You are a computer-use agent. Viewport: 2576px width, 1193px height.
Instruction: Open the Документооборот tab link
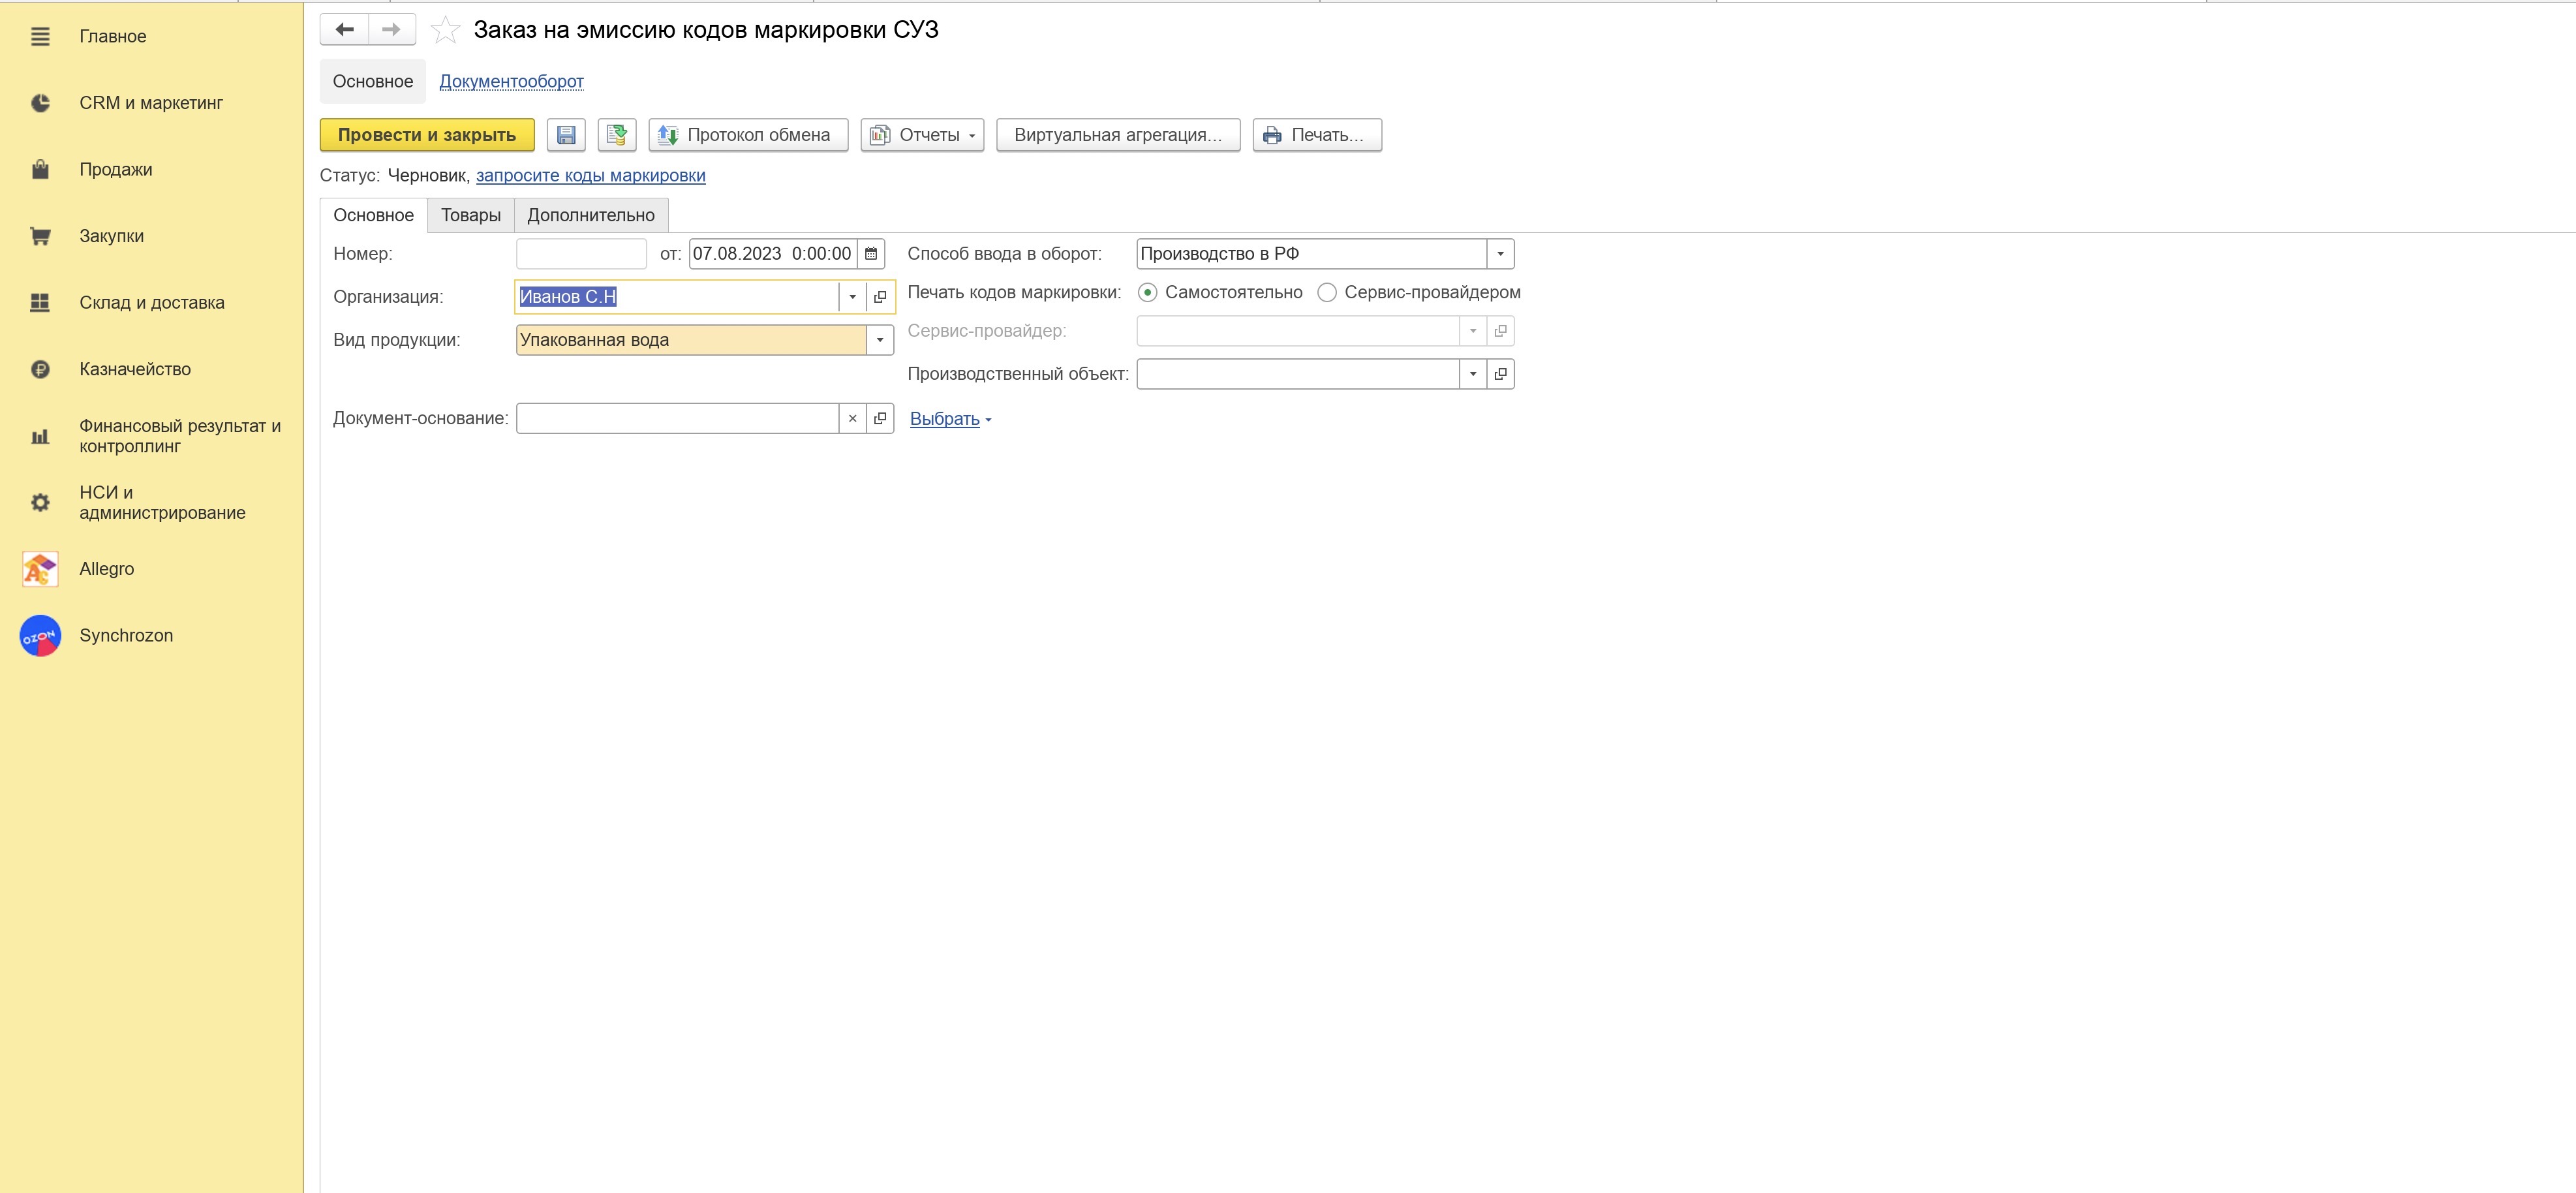(512, 82)
